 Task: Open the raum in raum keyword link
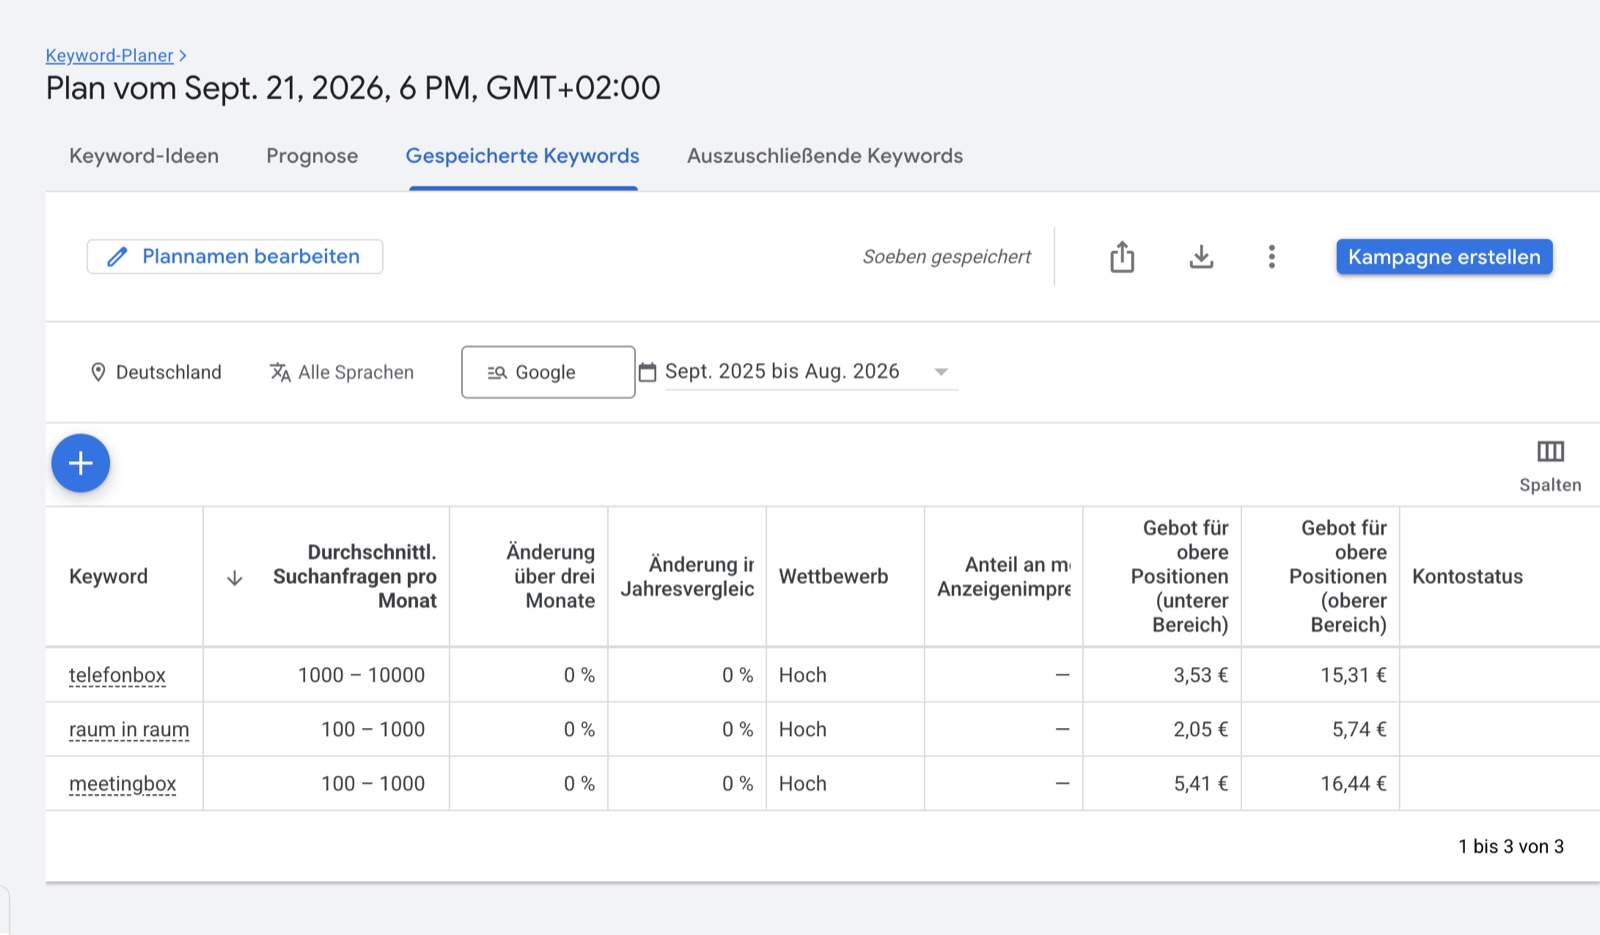129,730
